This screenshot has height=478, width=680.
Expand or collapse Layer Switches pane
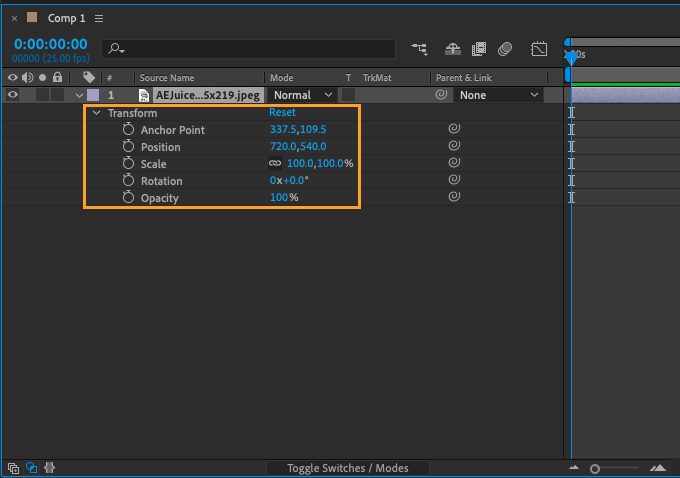[x=13, y=467]
